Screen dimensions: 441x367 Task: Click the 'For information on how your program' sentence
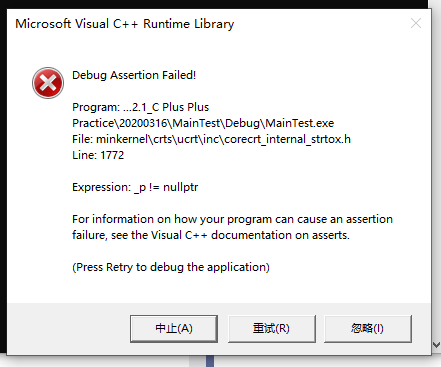coord(232,219)
